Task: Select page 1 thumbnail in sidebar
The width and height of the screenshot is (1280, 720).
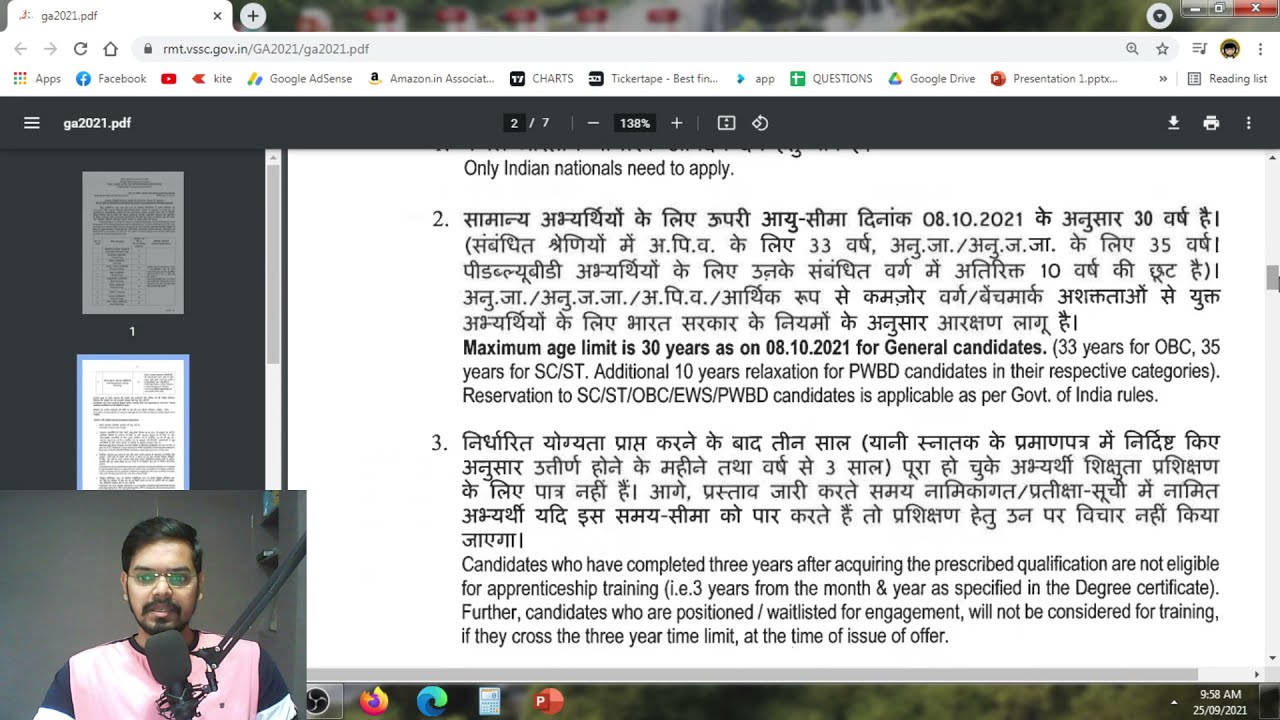Action: (x=133, y=243)
